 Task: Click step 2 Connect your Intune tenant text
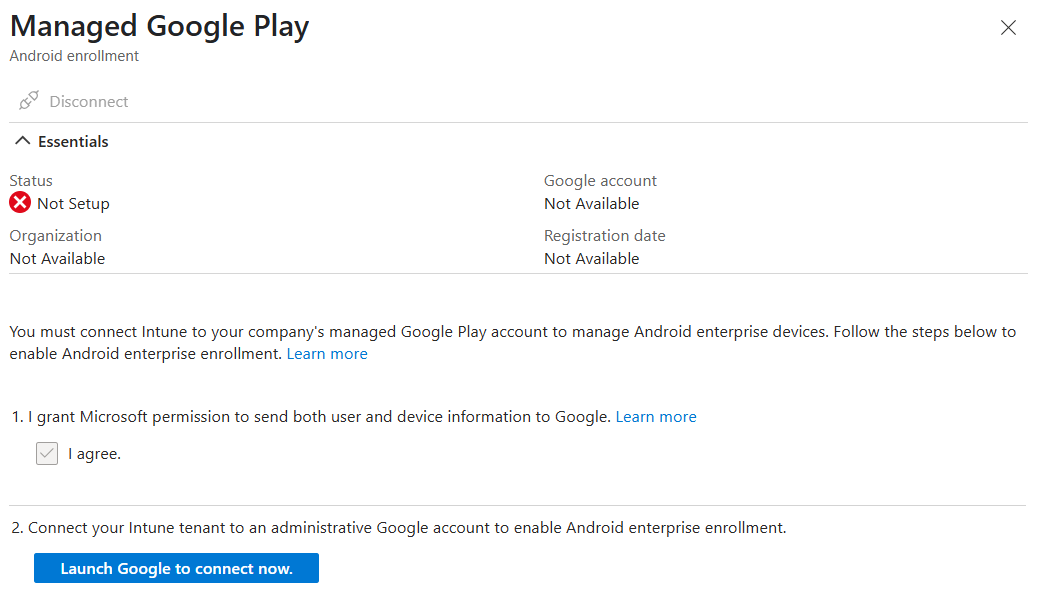pyautogui.click(x=399, y=528)
